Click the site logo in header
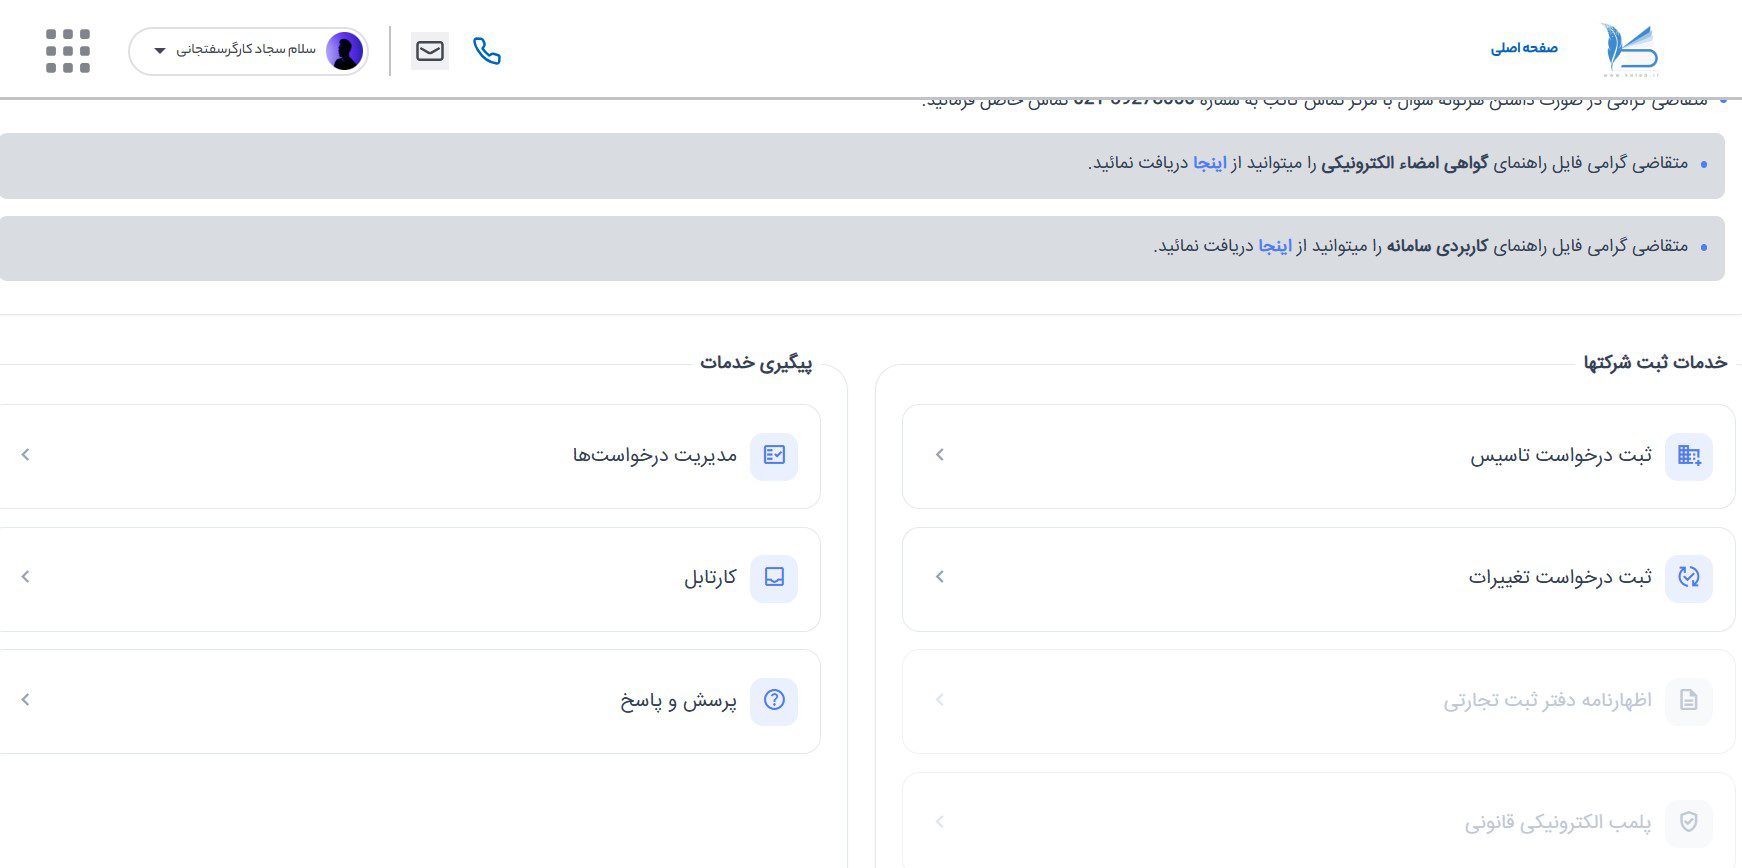The image size is (1742, 868). click(x=1630, y=50)
